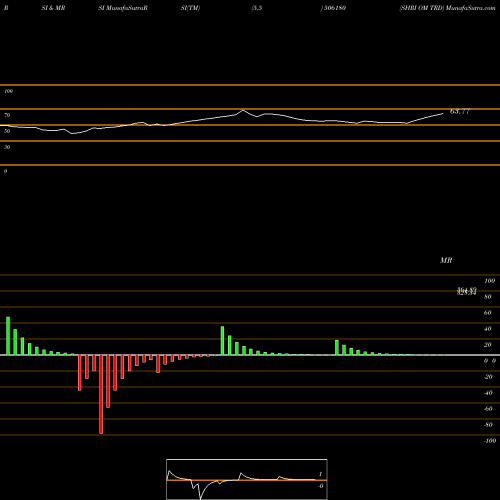The width and height of the screenshot is (500, 500).
Task: Click the 'SI MunafaSutraR' header text
Action: pyautogui.click(x=123, y=8)
